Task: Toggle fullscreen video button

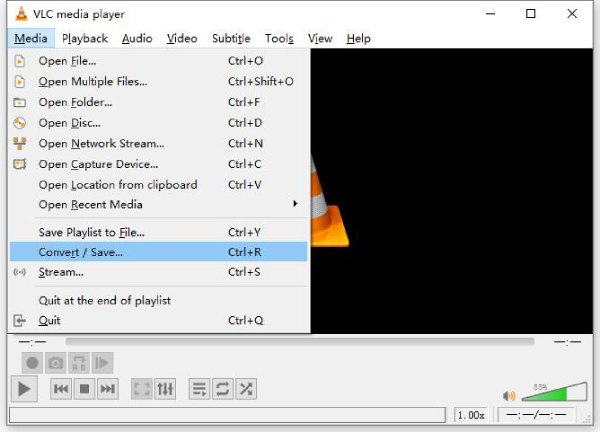Action: click(x=142, y=389)
